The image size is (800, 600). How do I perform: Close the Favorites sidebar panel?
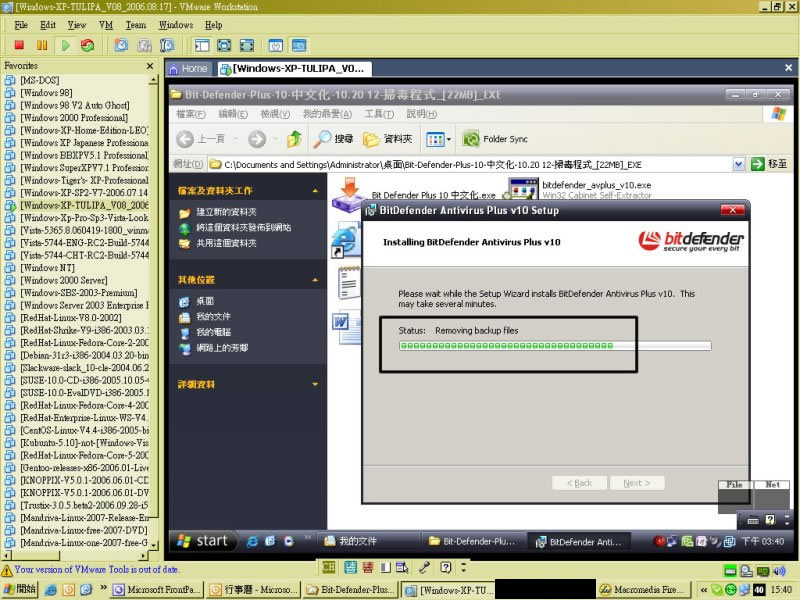pyautogui.click(x=150, y=66)
